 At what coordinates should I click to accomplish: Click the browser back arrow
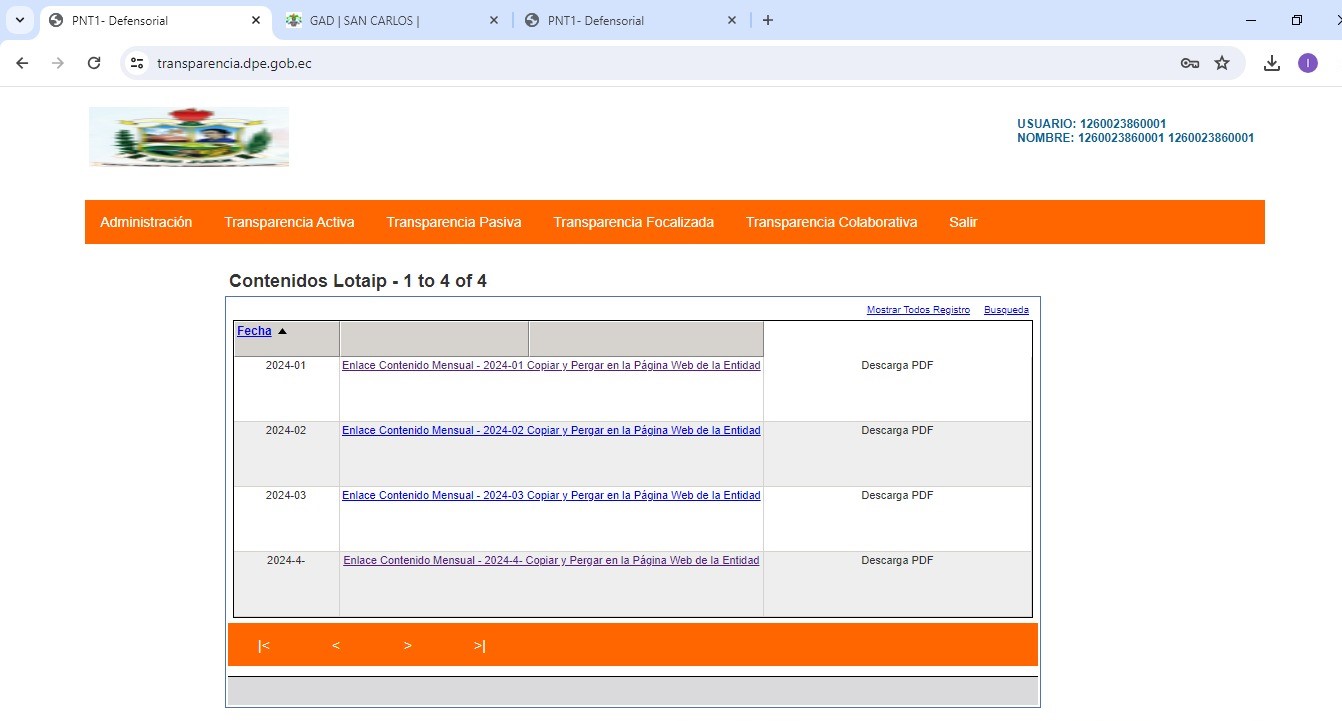click(22, 63)
